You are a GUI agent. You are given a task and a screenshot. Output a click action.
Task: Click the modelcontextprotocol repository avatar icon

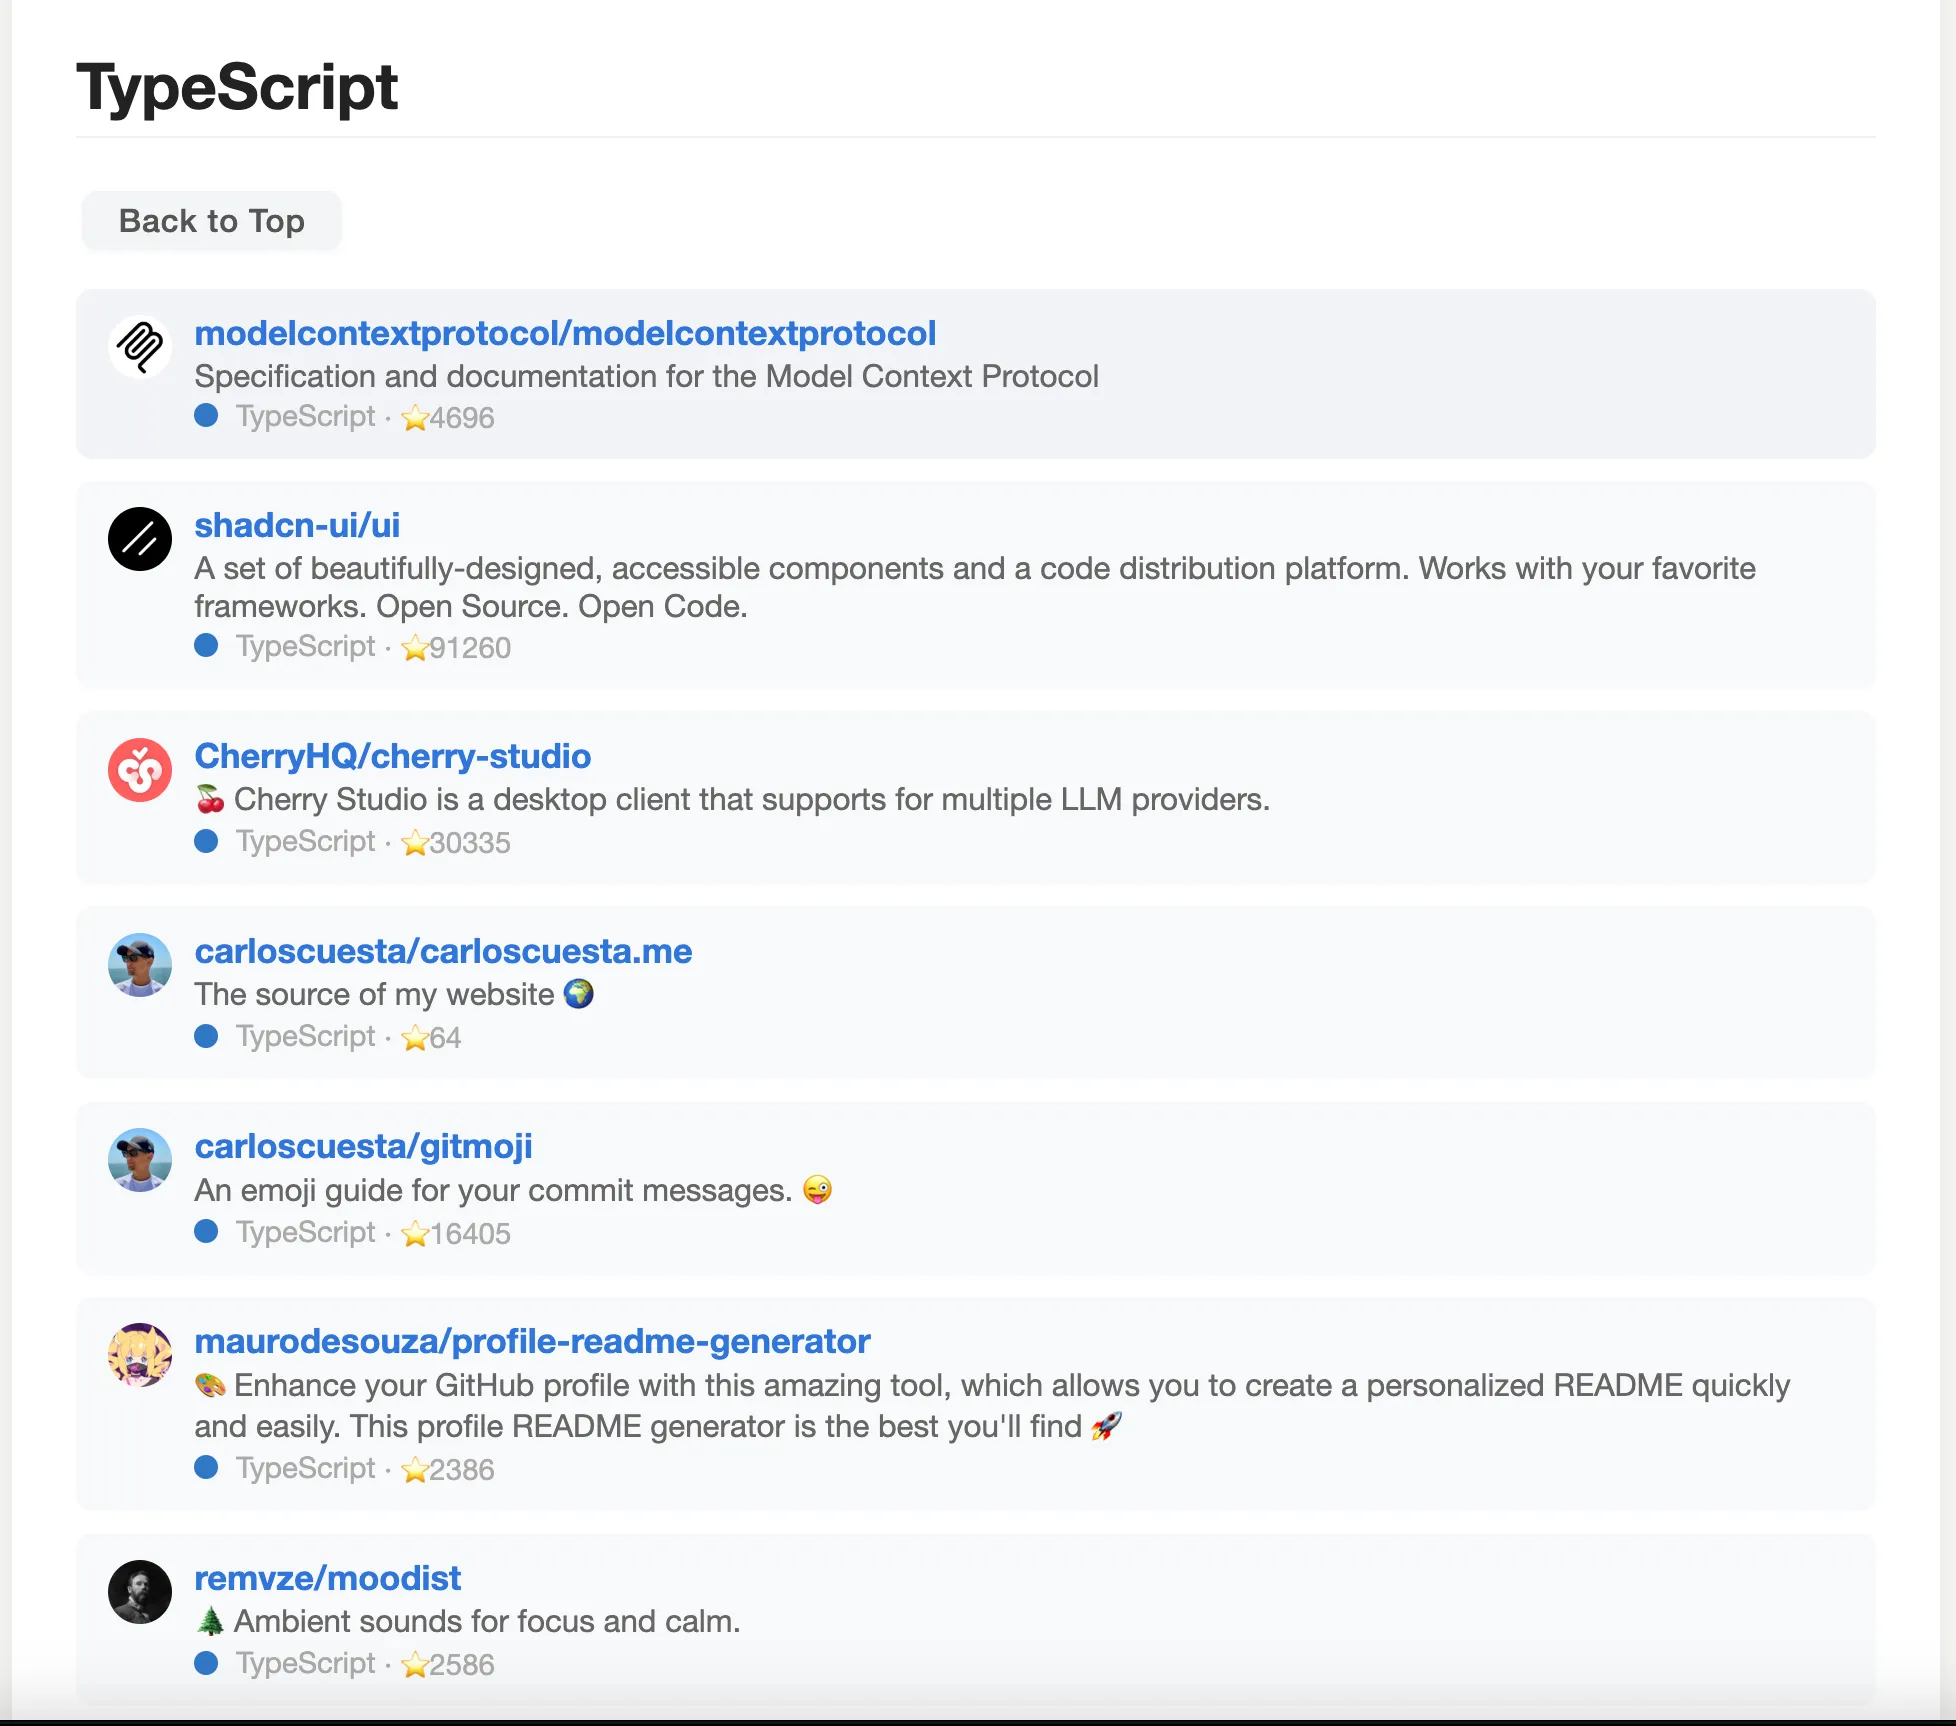click(x=140, y=347)
